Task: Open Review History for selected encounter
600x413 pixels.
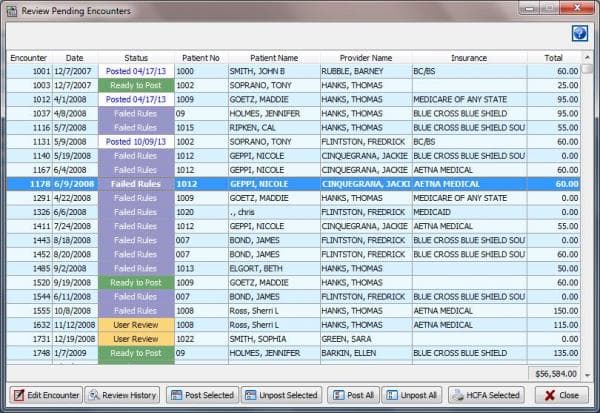Action: coord(122,395)
